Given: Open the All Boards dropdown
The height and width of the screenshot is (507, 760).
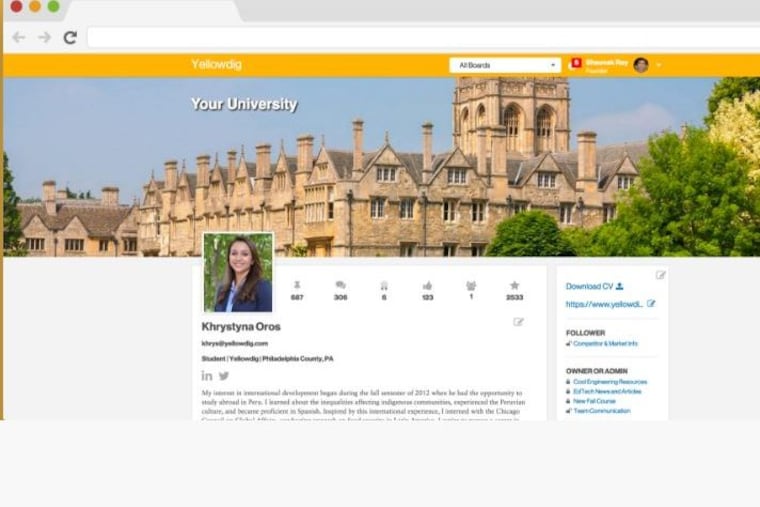Looking at the screenshot, I should point(505,65).
